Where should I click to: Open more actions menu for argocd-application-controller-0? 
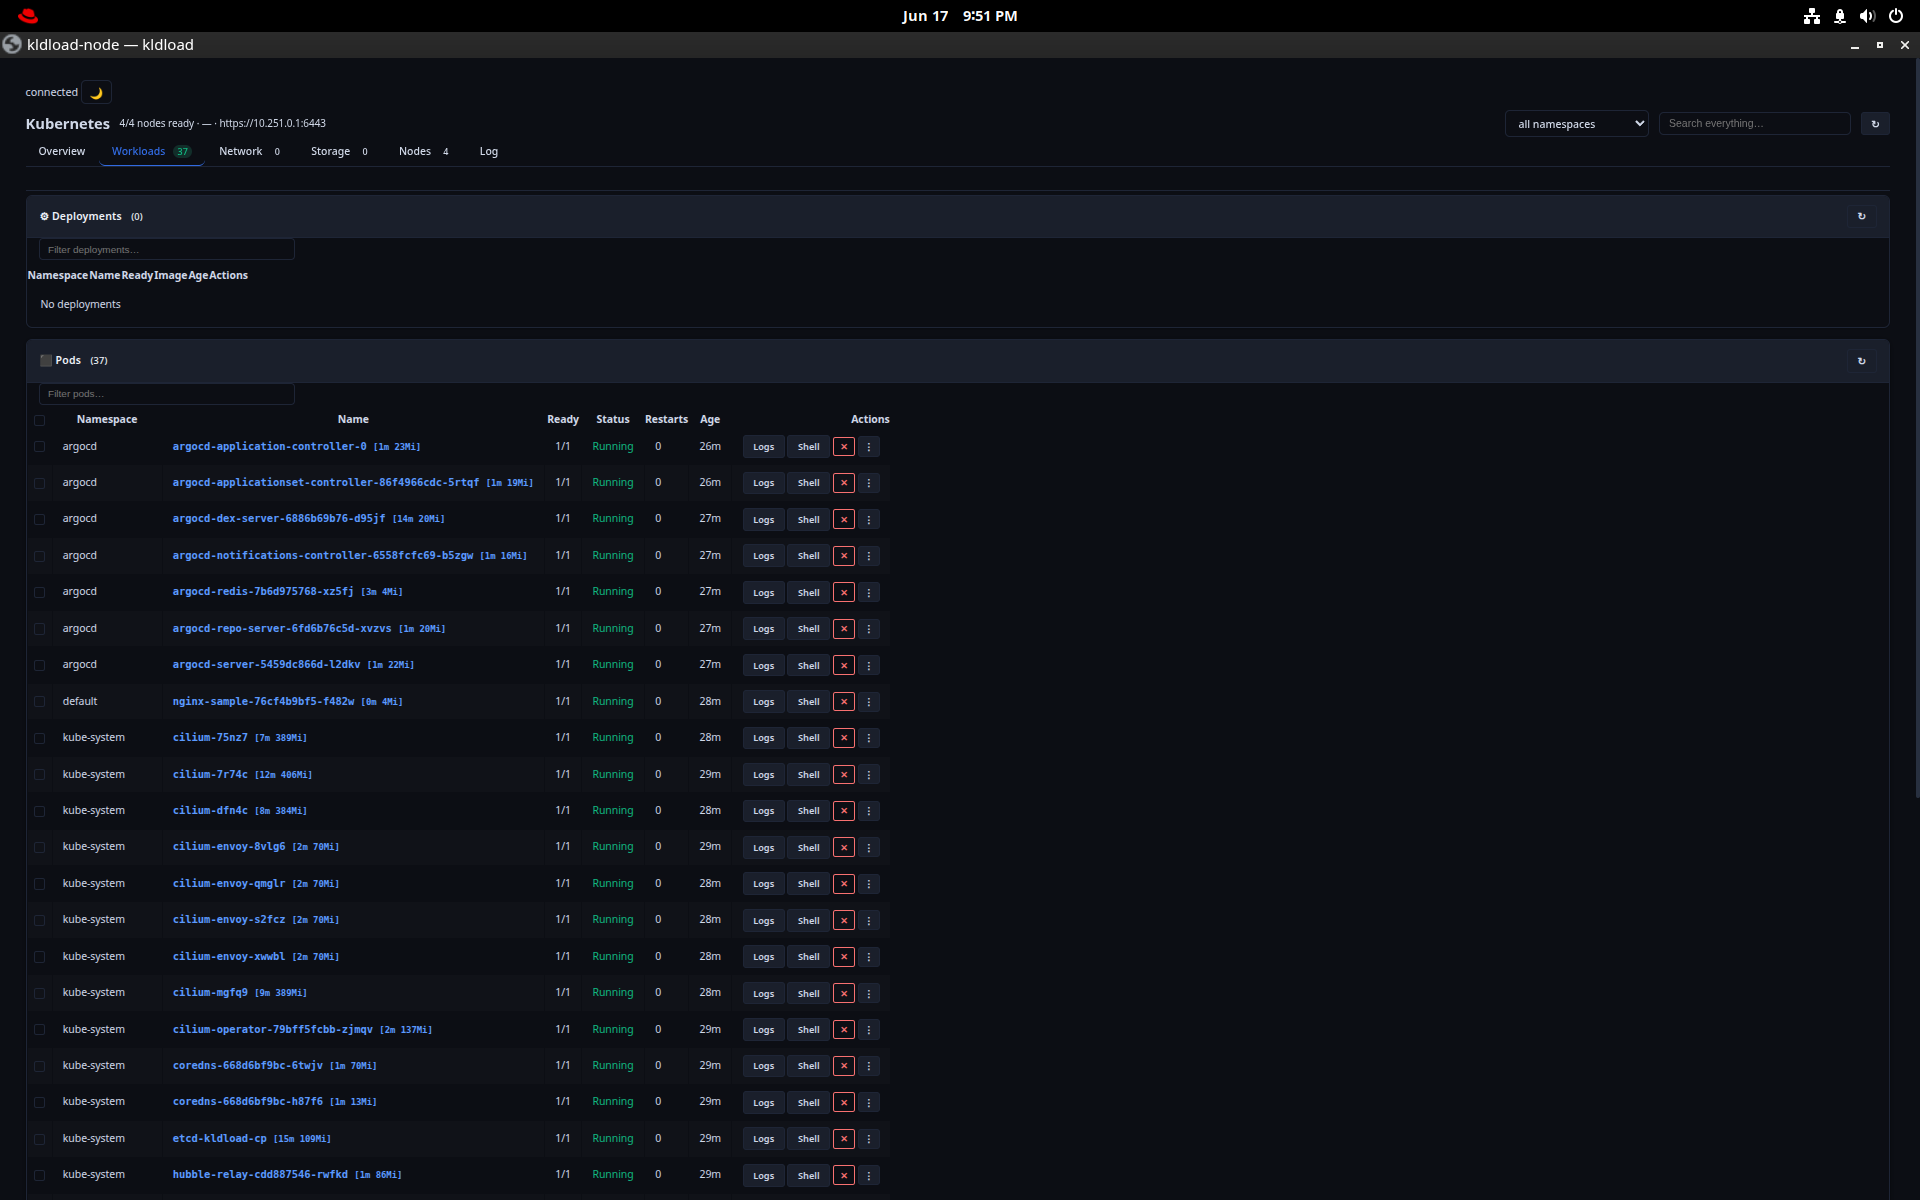point(869,447)
